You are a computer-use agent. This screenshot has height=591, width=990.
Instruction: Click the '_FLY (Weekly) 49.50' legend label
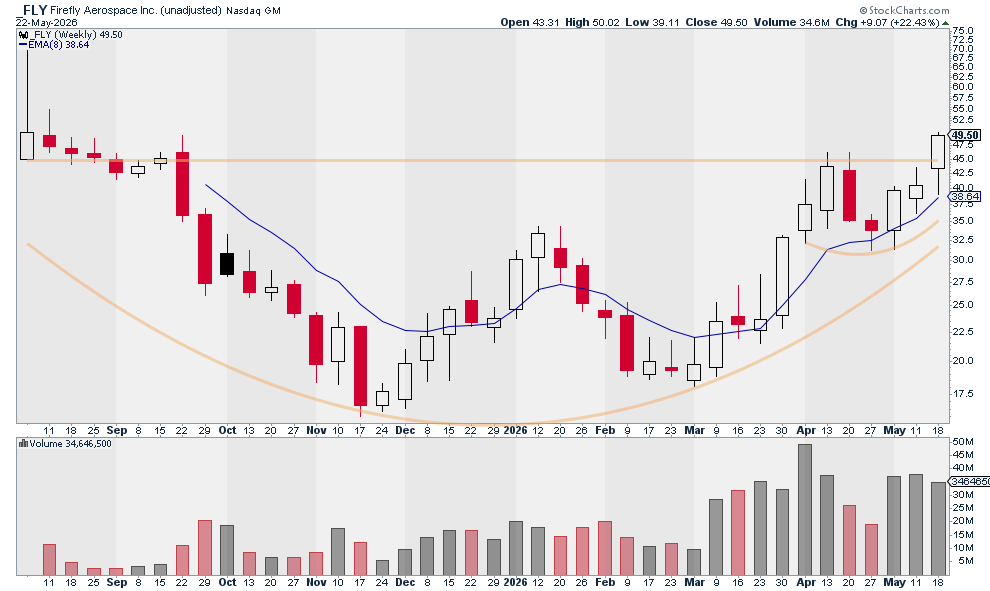[76, 35]
